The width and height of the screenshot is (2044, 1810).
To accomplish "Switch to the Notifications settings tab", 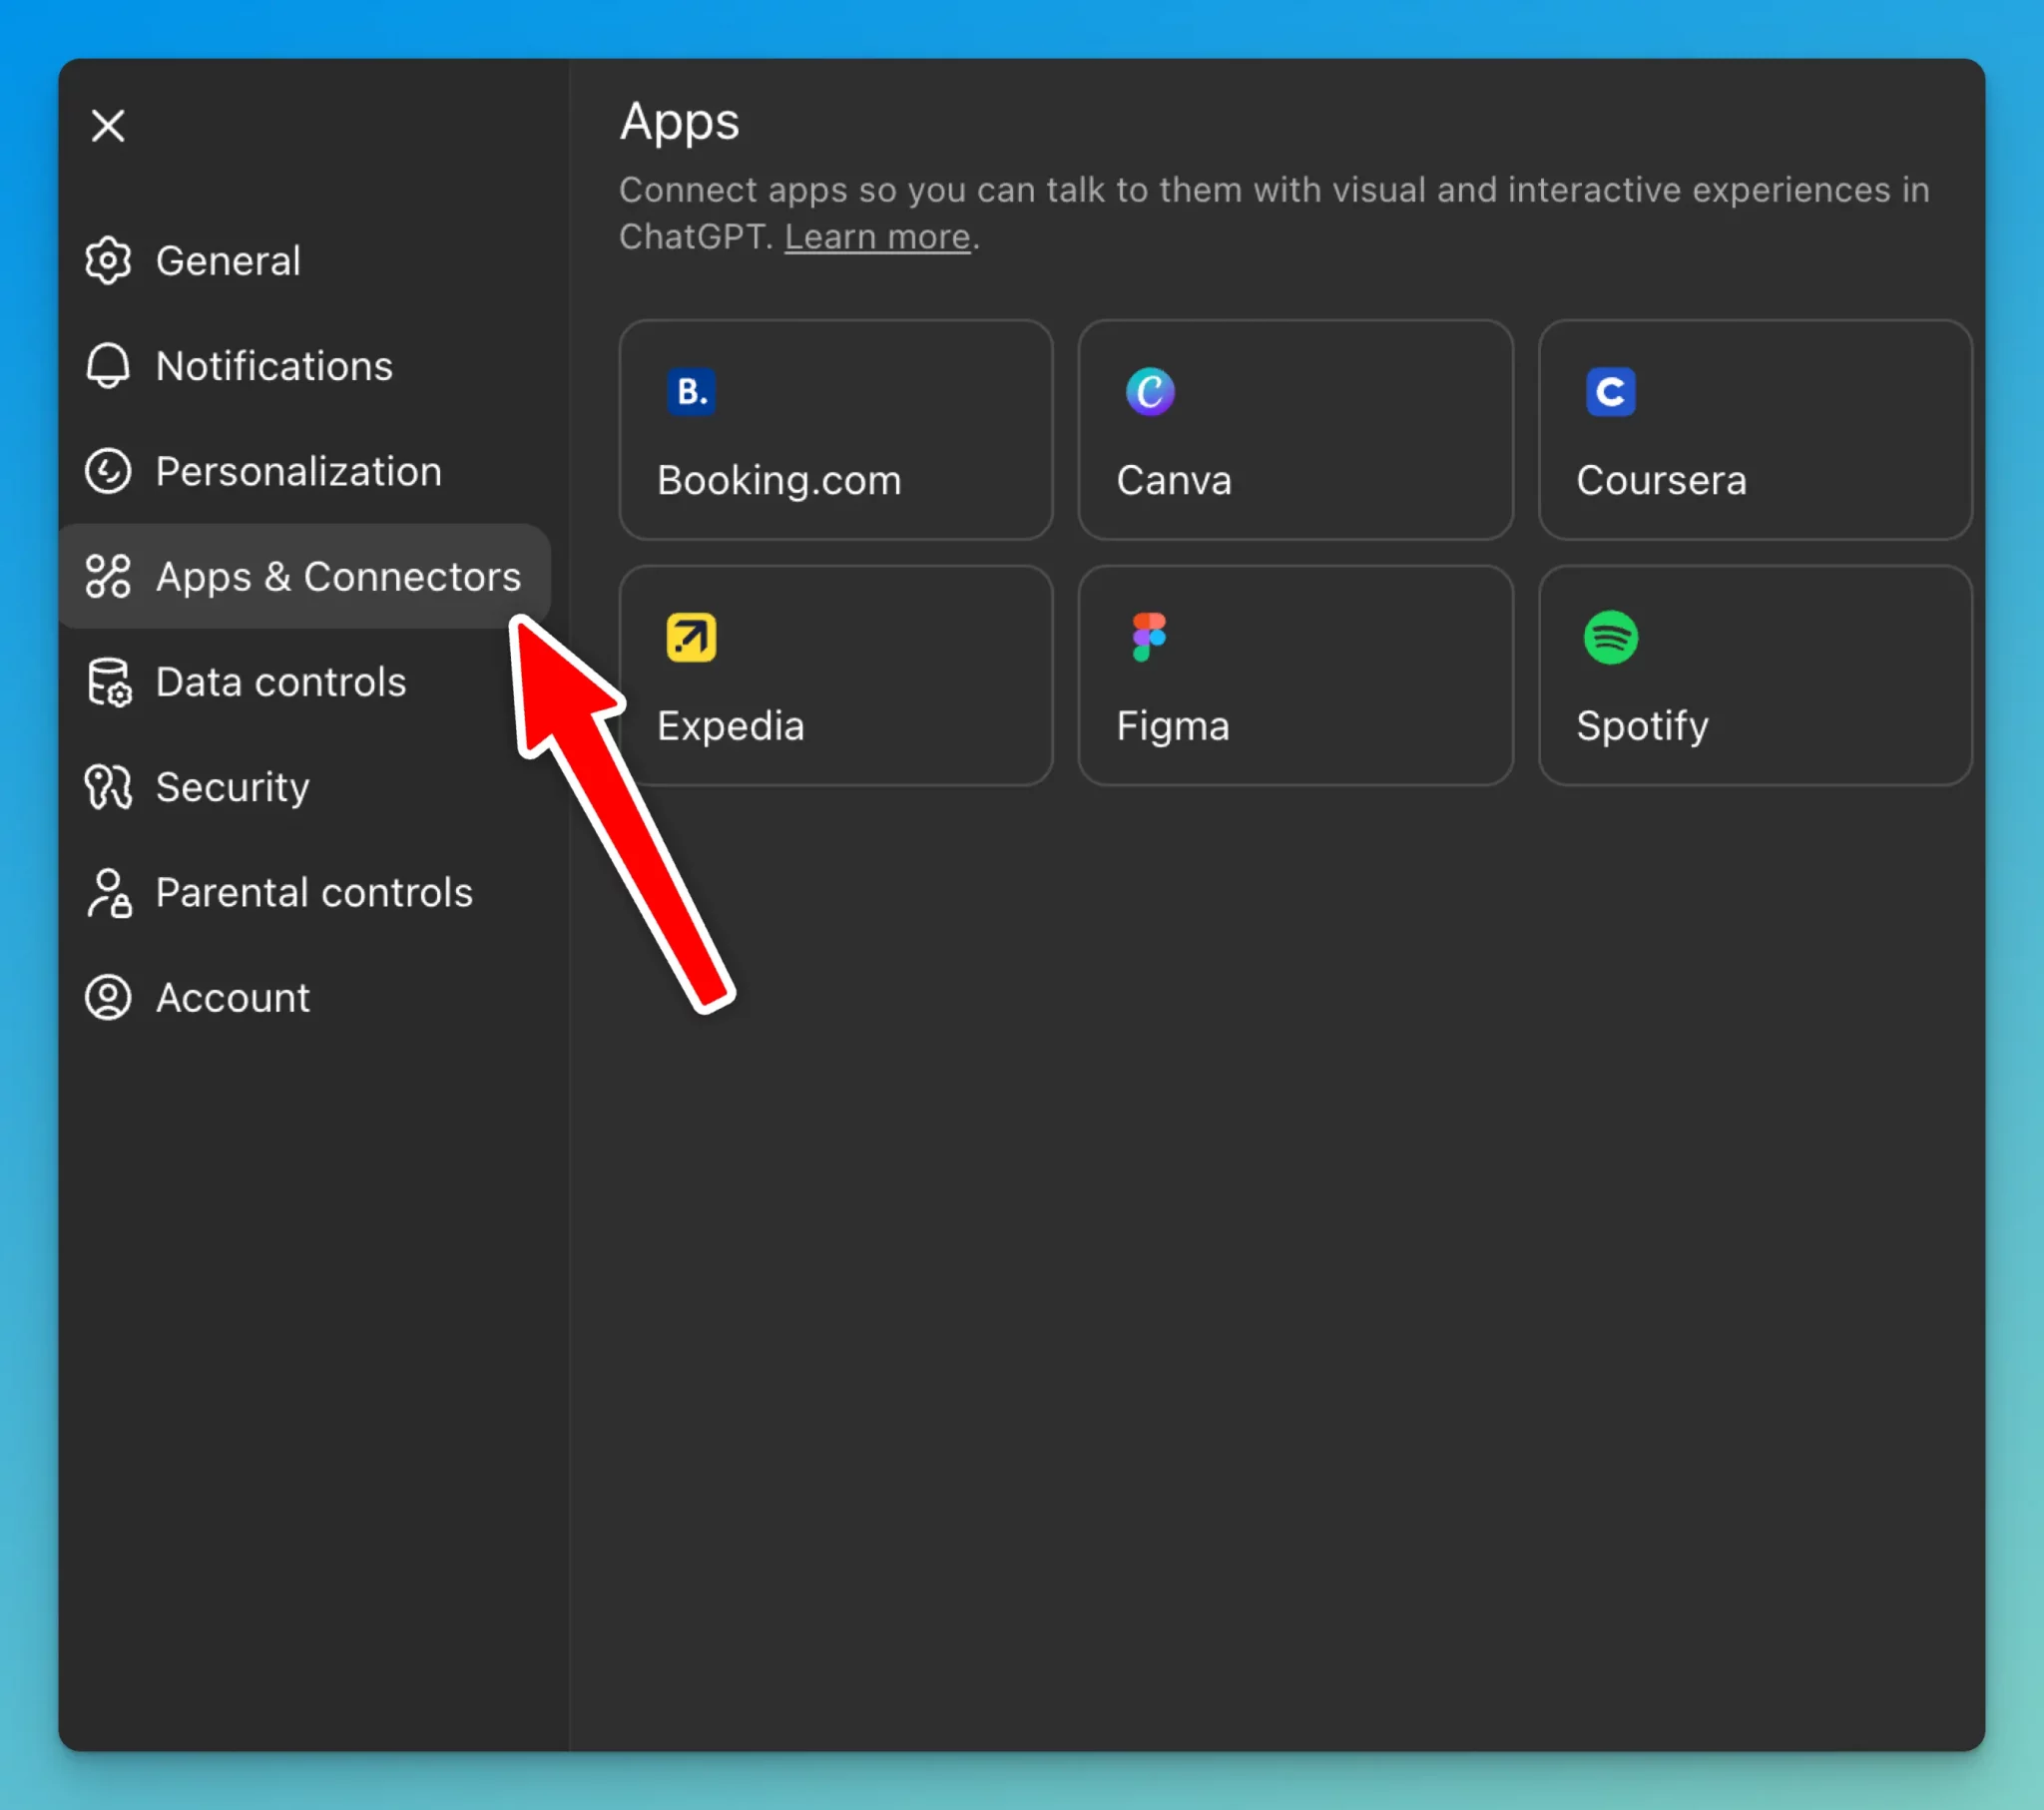I will coord(274,366).
